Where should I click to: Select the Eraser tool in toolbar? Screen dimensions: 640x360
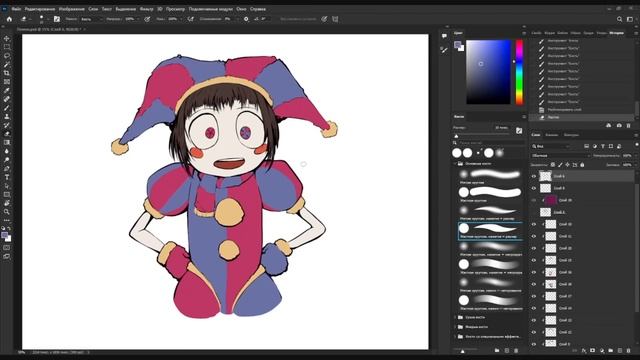pyautogui.click(x=7, y=134)
